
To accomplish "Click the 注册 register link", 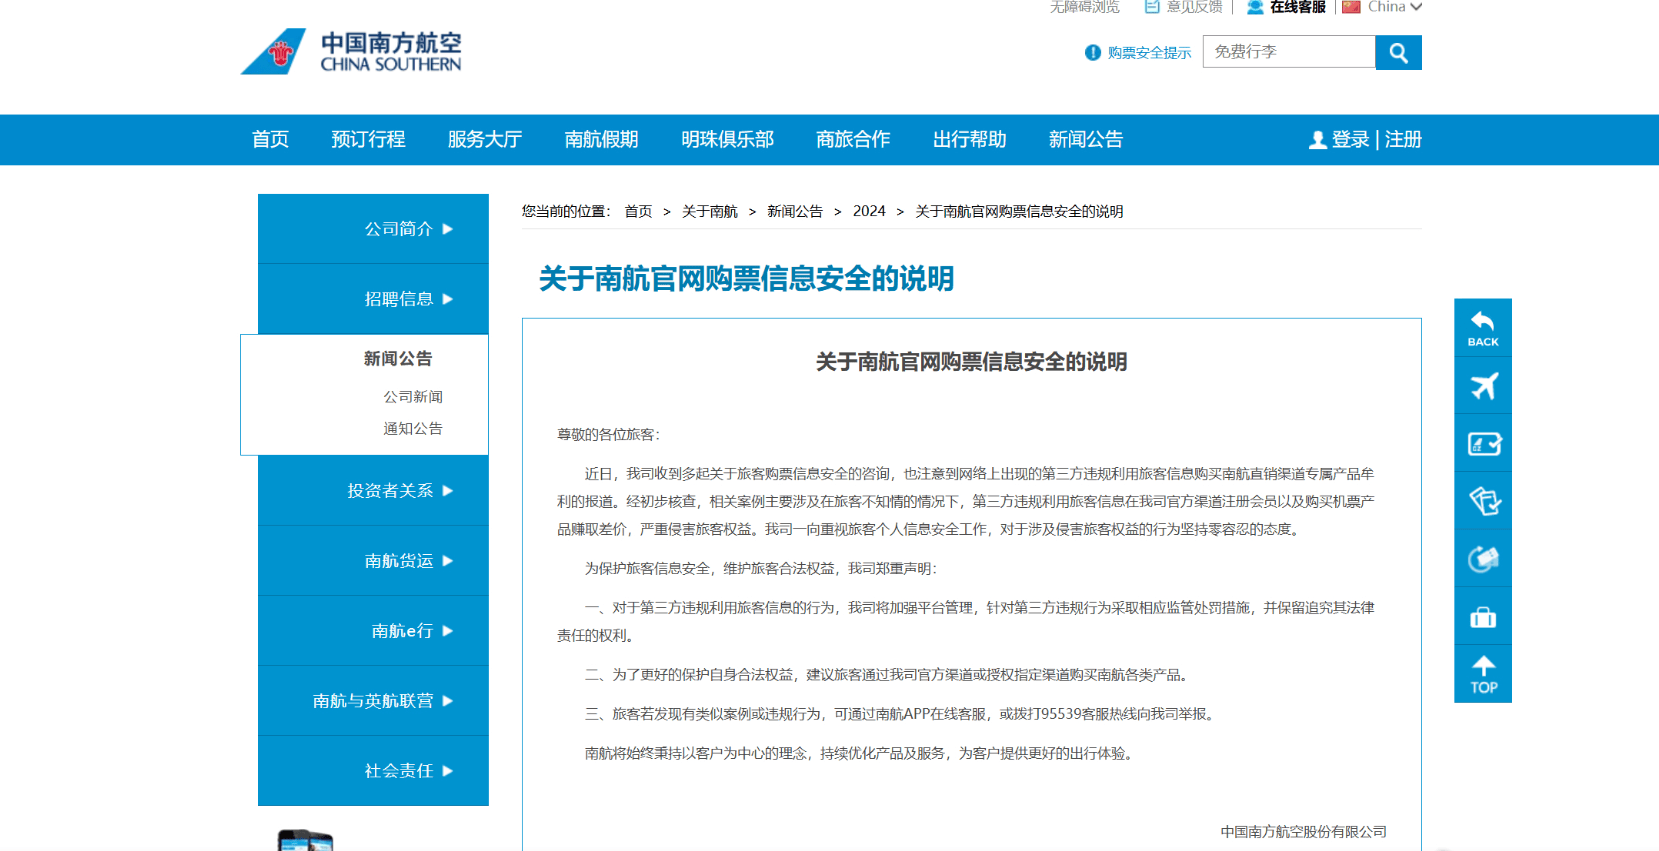I will [x=1403, y=140].
